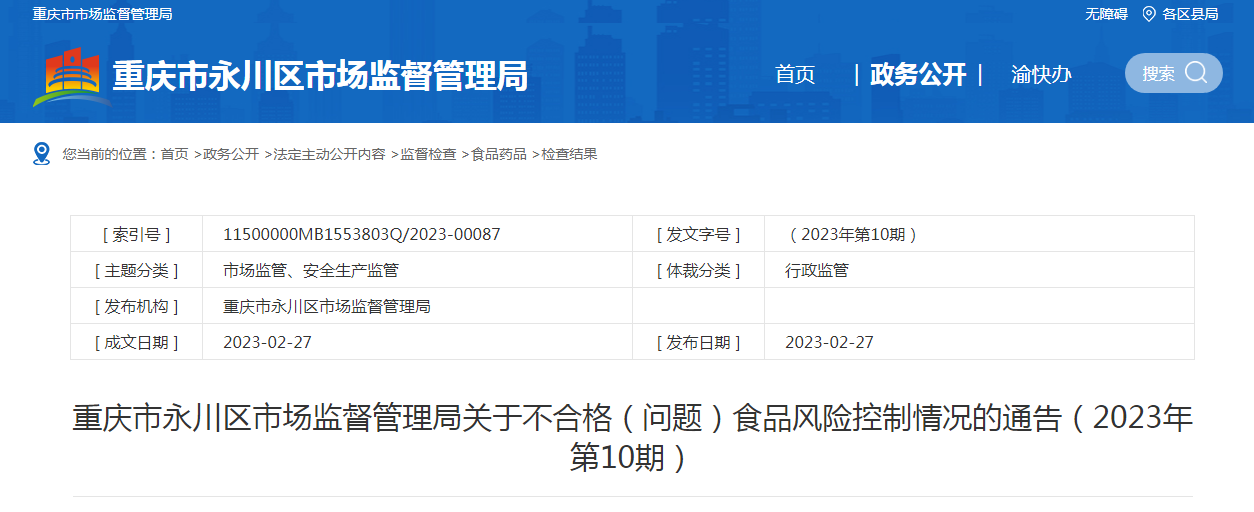Click breadcrumb 监督检查 link
Screen dimensions: 1254x512
click(x=428, y=154)
